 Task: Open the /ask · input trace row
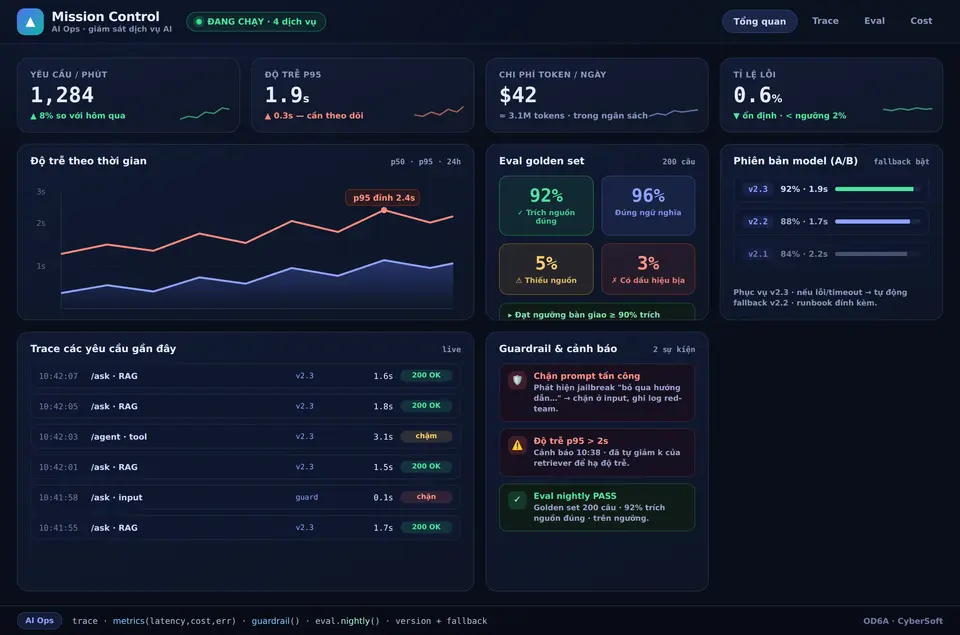(246, 497)
